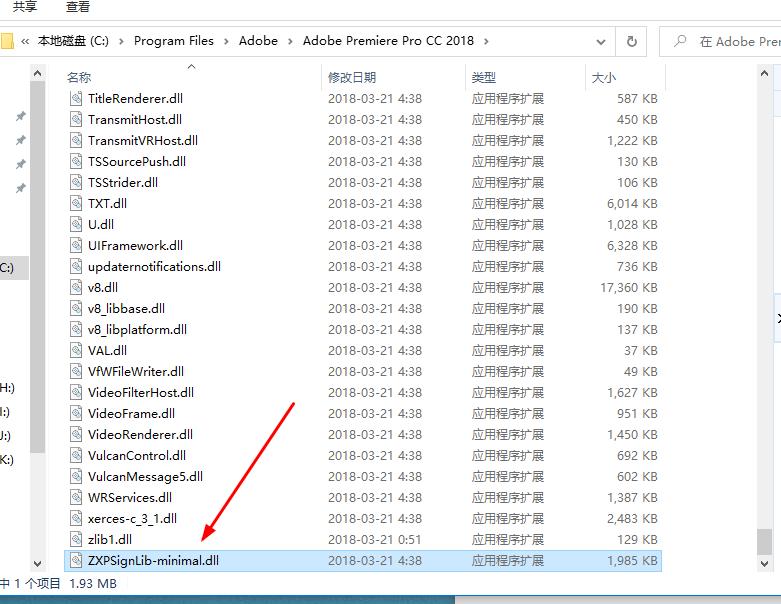Viewport: 781px width, 604px height.
Task: Click the TransmitVRHost.dll file icon
Action: click(76, 140)
